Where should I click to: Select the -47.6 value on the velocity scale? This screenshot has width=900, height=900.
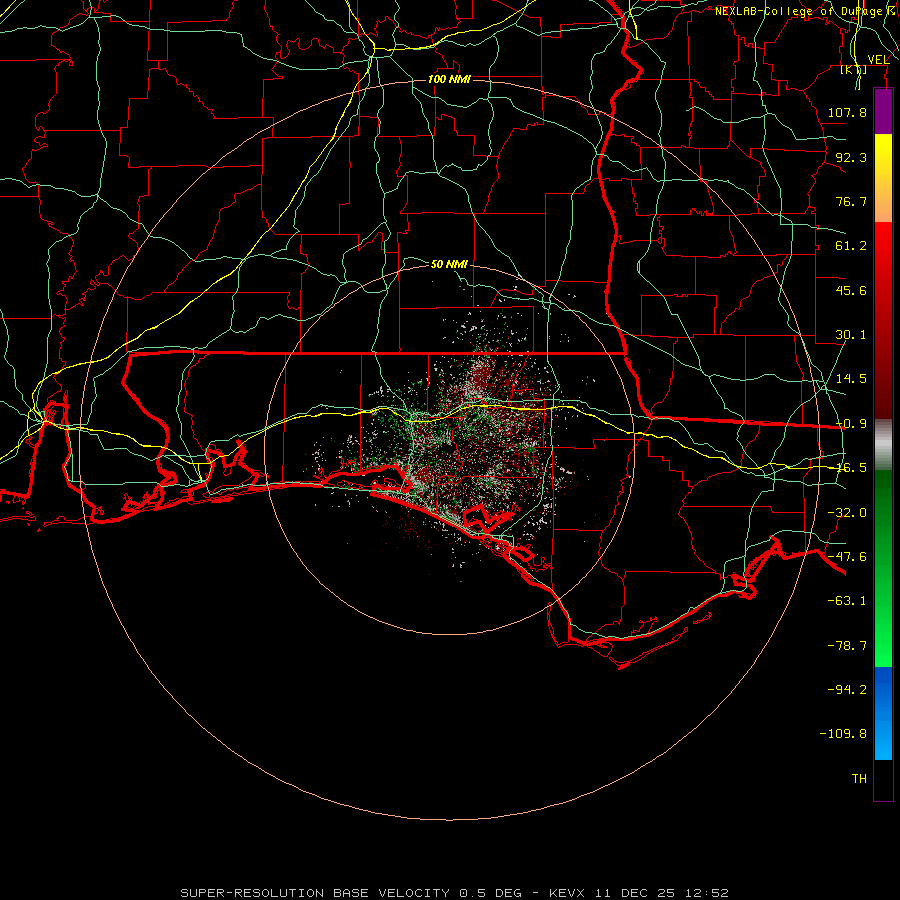pyautogui.click(x=847, y=557)
